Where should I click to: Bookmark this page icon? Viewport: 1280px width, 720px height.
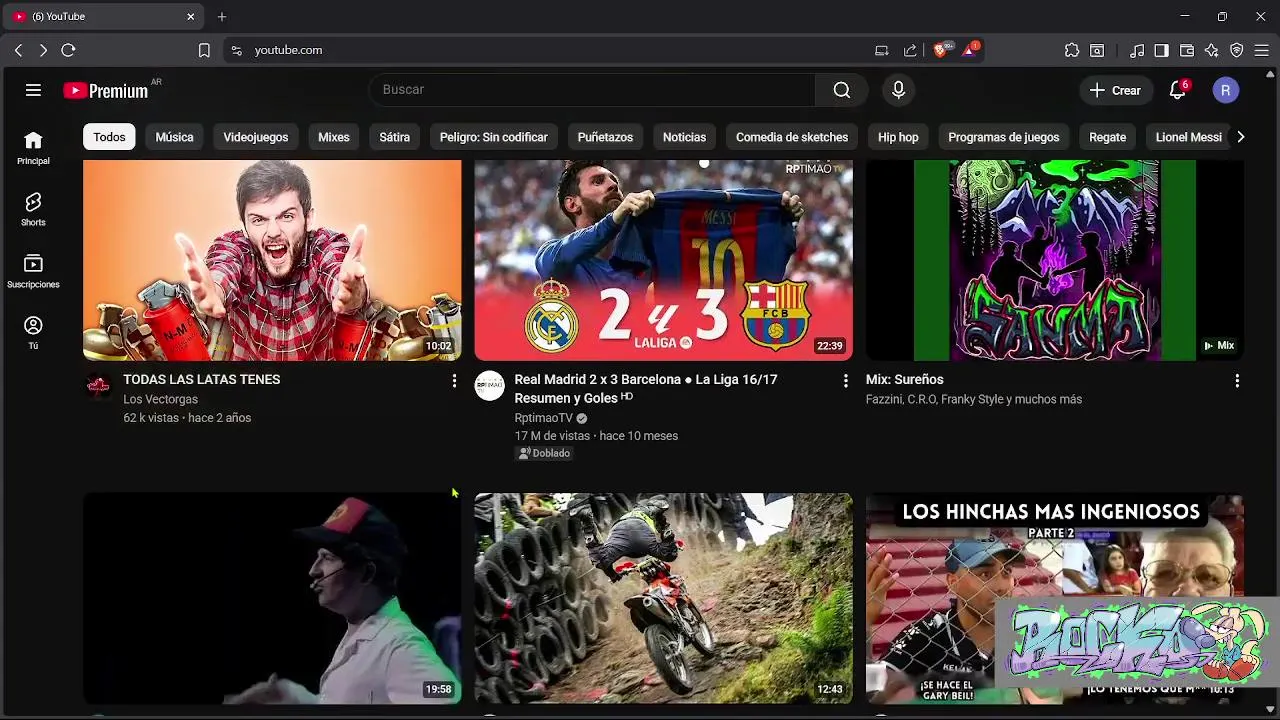[204, 50]
